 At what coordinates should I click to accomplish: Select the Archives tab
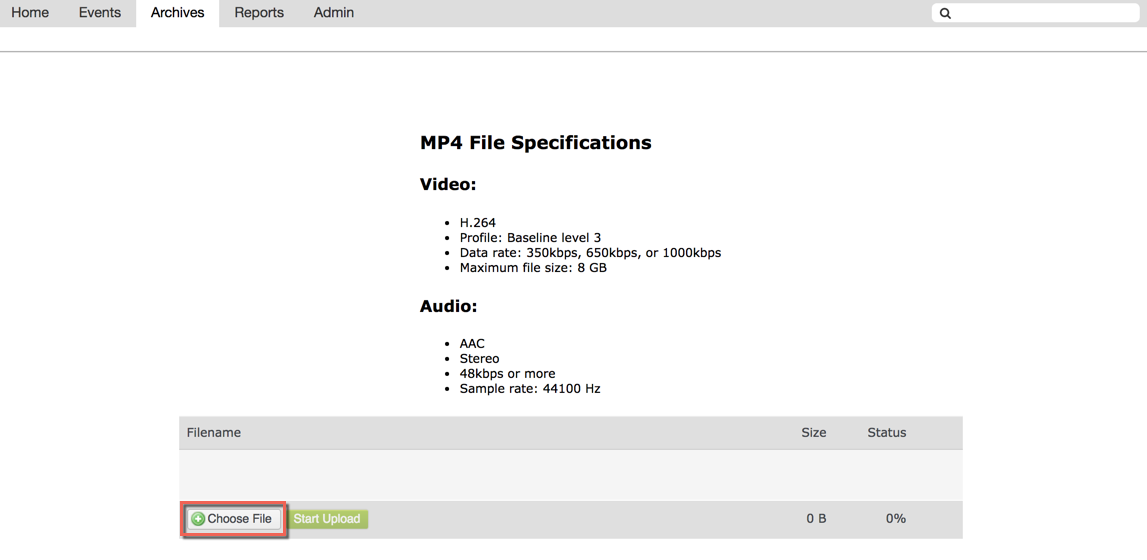click(x=178, y=13)
